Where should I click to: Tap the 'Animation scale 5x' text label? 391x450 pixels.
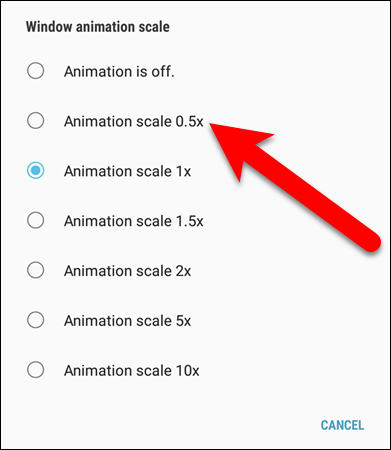[x=127, y=321]
